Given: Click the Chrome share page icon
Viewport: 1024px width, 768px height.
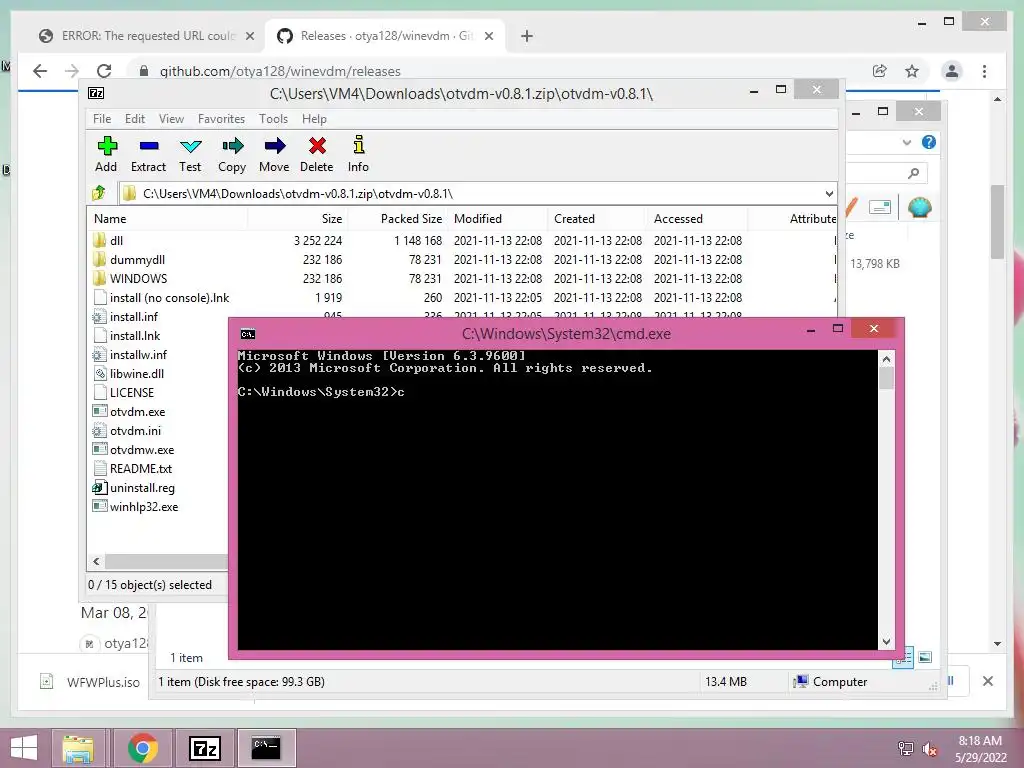Looking at the screenshot, I should point(880,71).
